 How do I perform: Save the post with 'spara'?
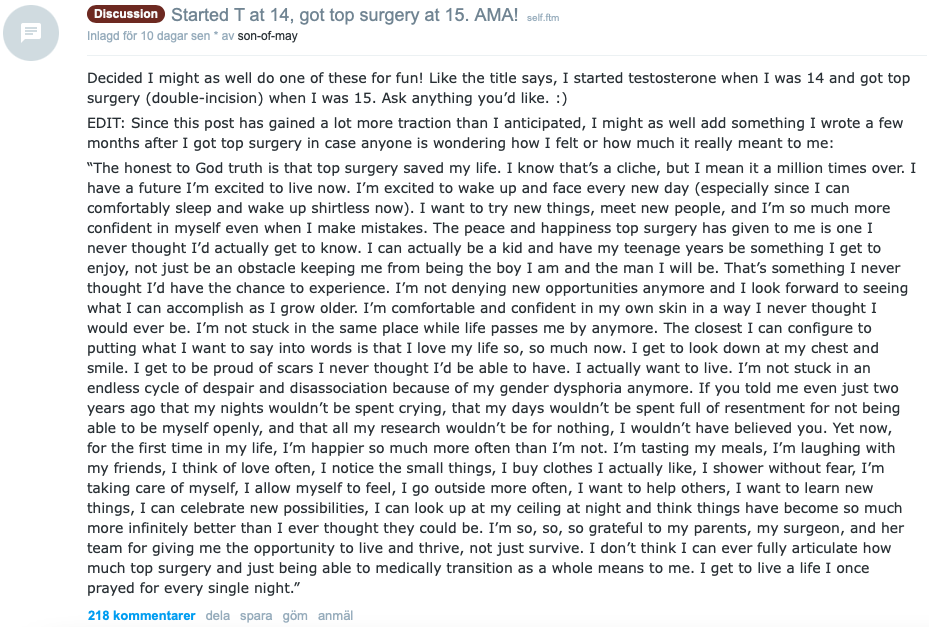tap(256, 615)
